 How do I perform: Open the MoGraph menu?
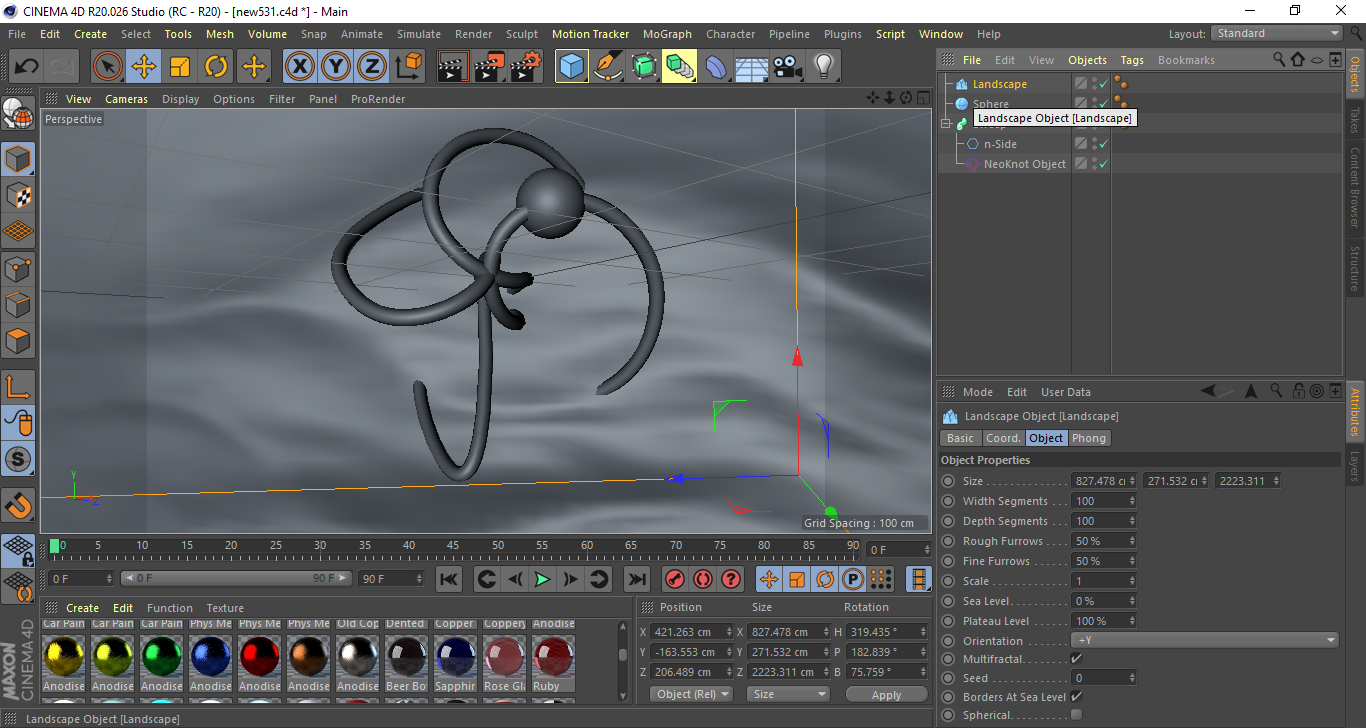667,34
